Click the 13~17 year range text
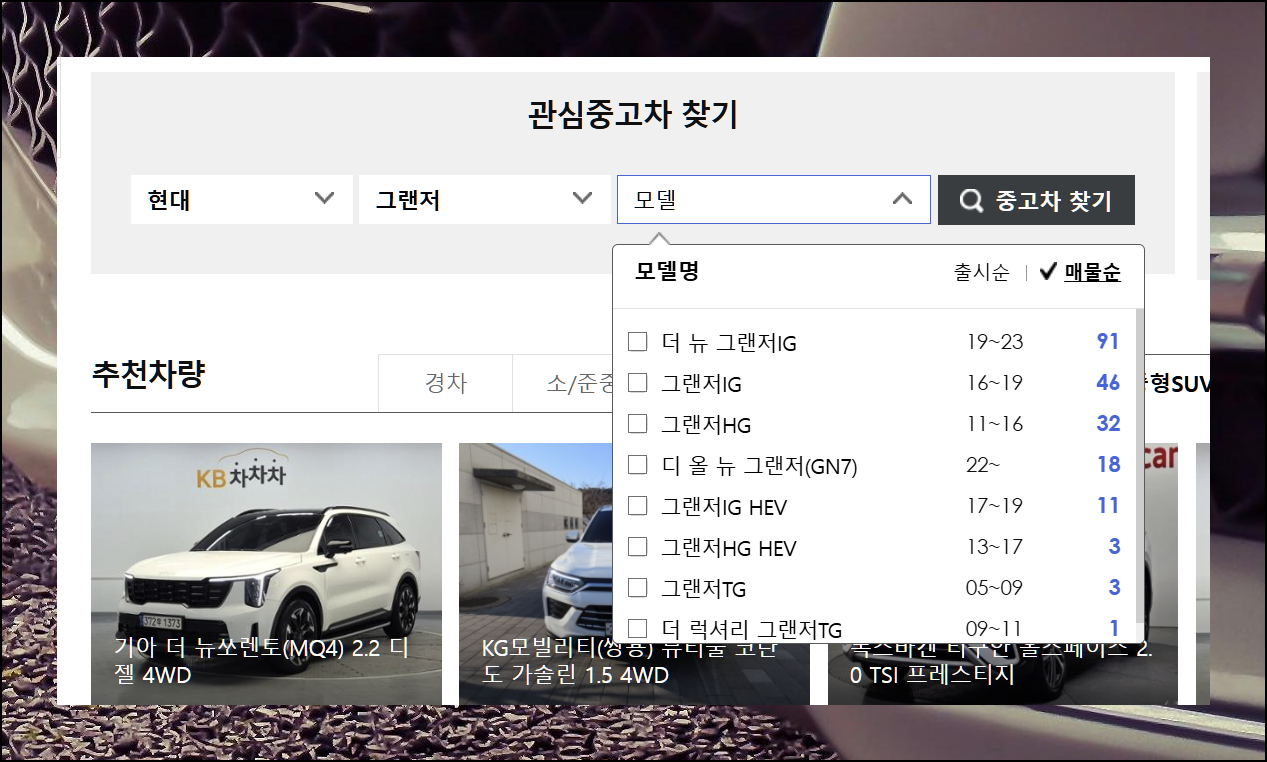This screenshot has width=1267, height=762. [995, 547]
